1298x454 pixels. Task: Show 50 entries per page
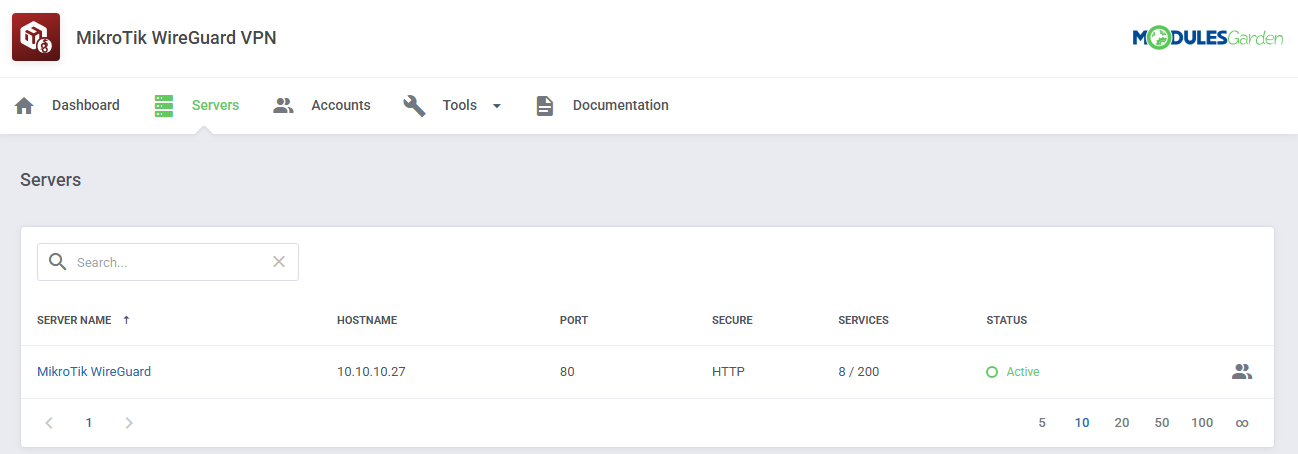1162,423
